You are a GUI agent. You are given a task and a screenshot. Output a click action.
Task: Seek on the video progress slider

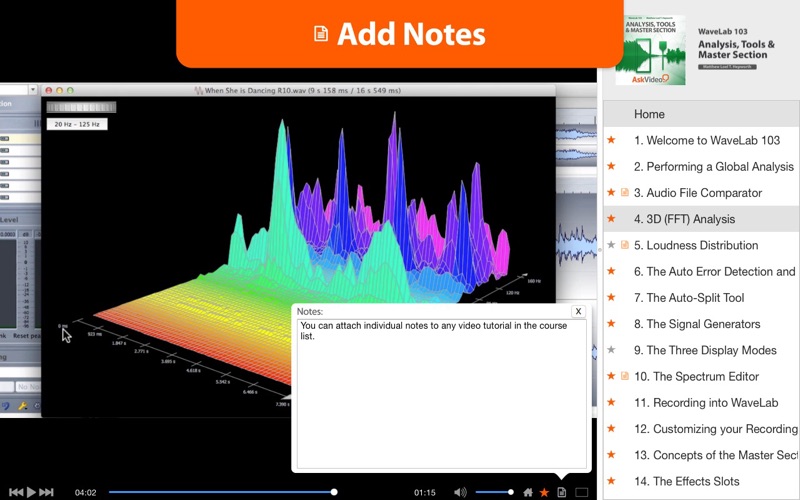[222, 492]
